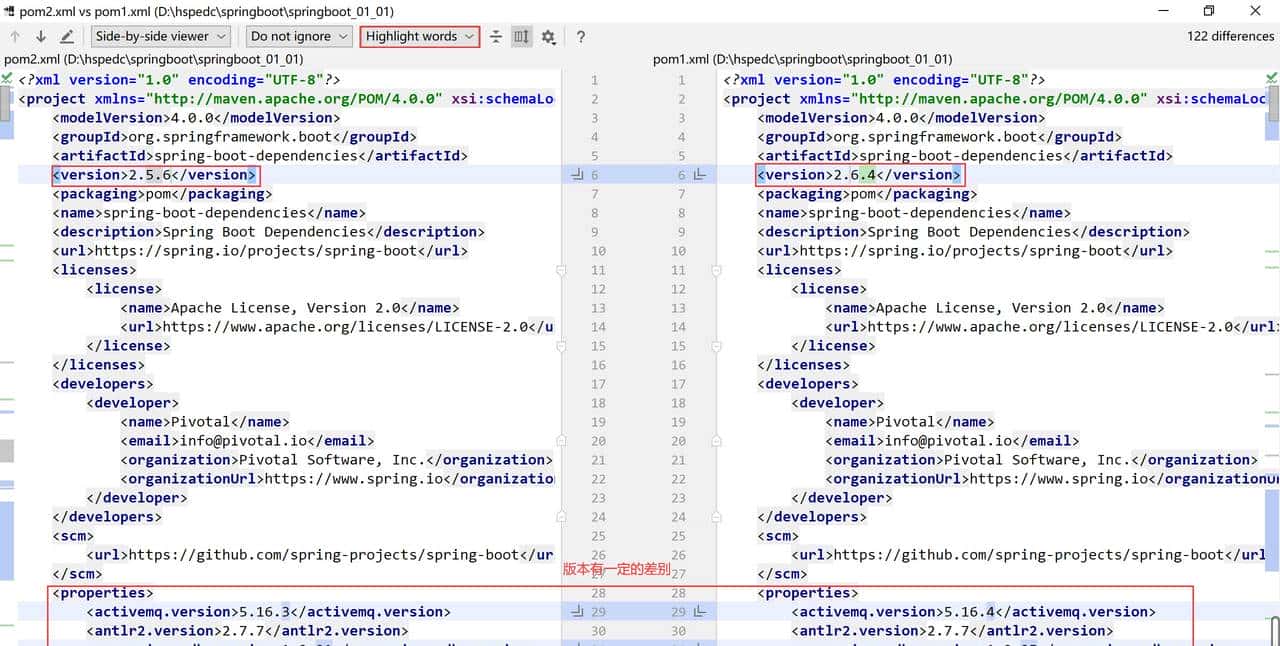The image size is (1280, 646).
Task: Open the Highlight words dropdown
Action: point(420,37)
